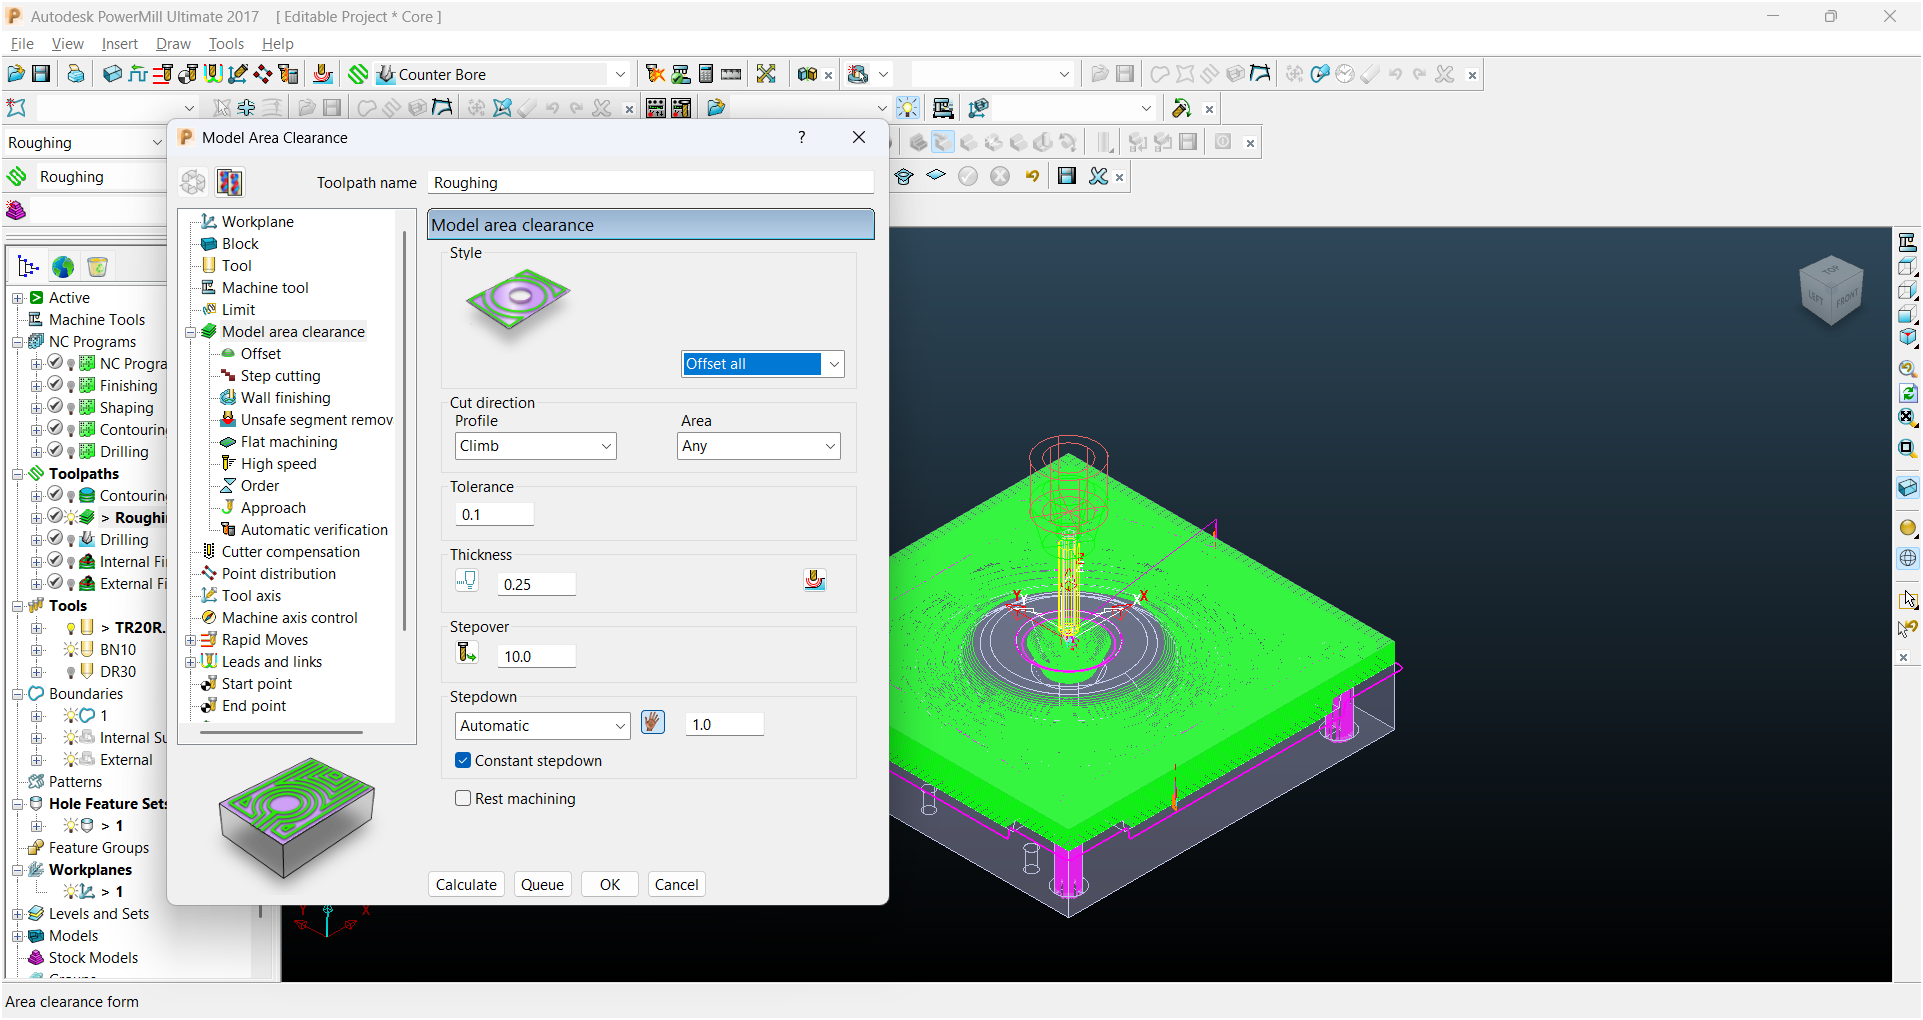Image resolution: width=1923 pixels, height=1020 pixels.
Task: Click the Cancel button
Action: 677,884
